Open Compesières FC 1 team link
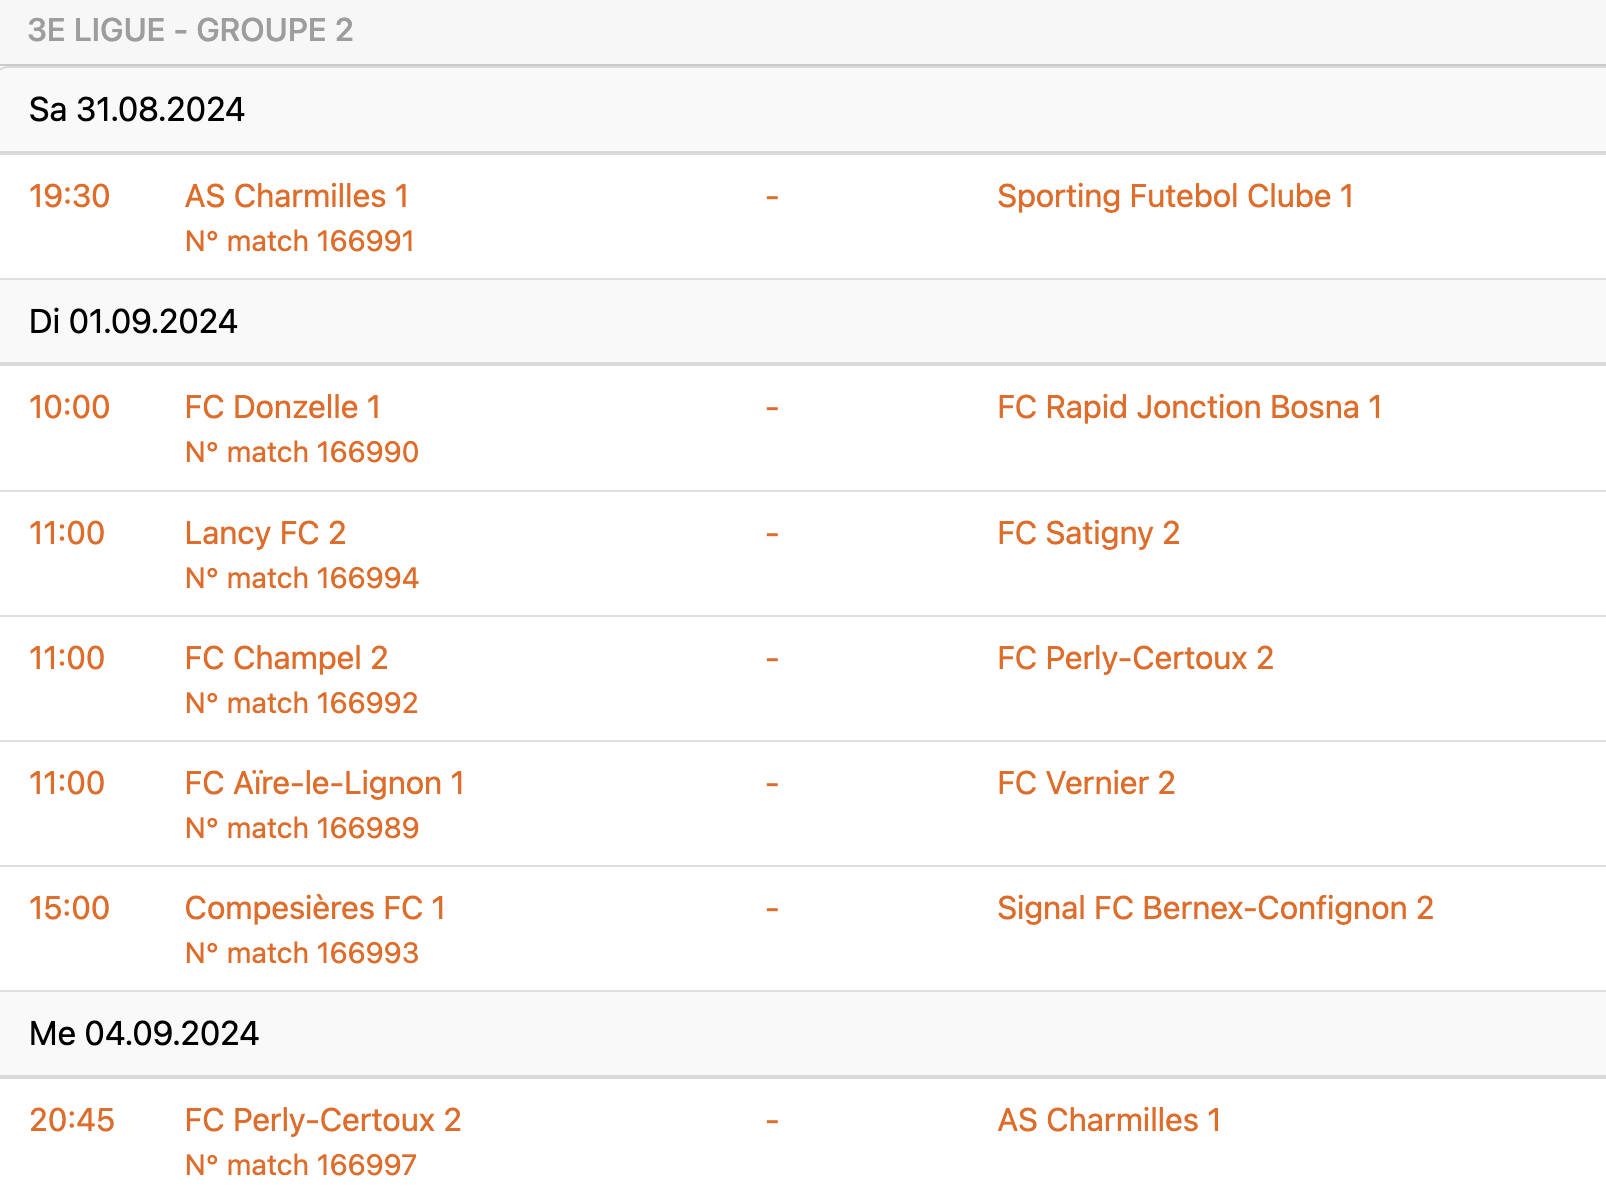The height and width of the screenshot is (1200, 1606). point(315,908)
